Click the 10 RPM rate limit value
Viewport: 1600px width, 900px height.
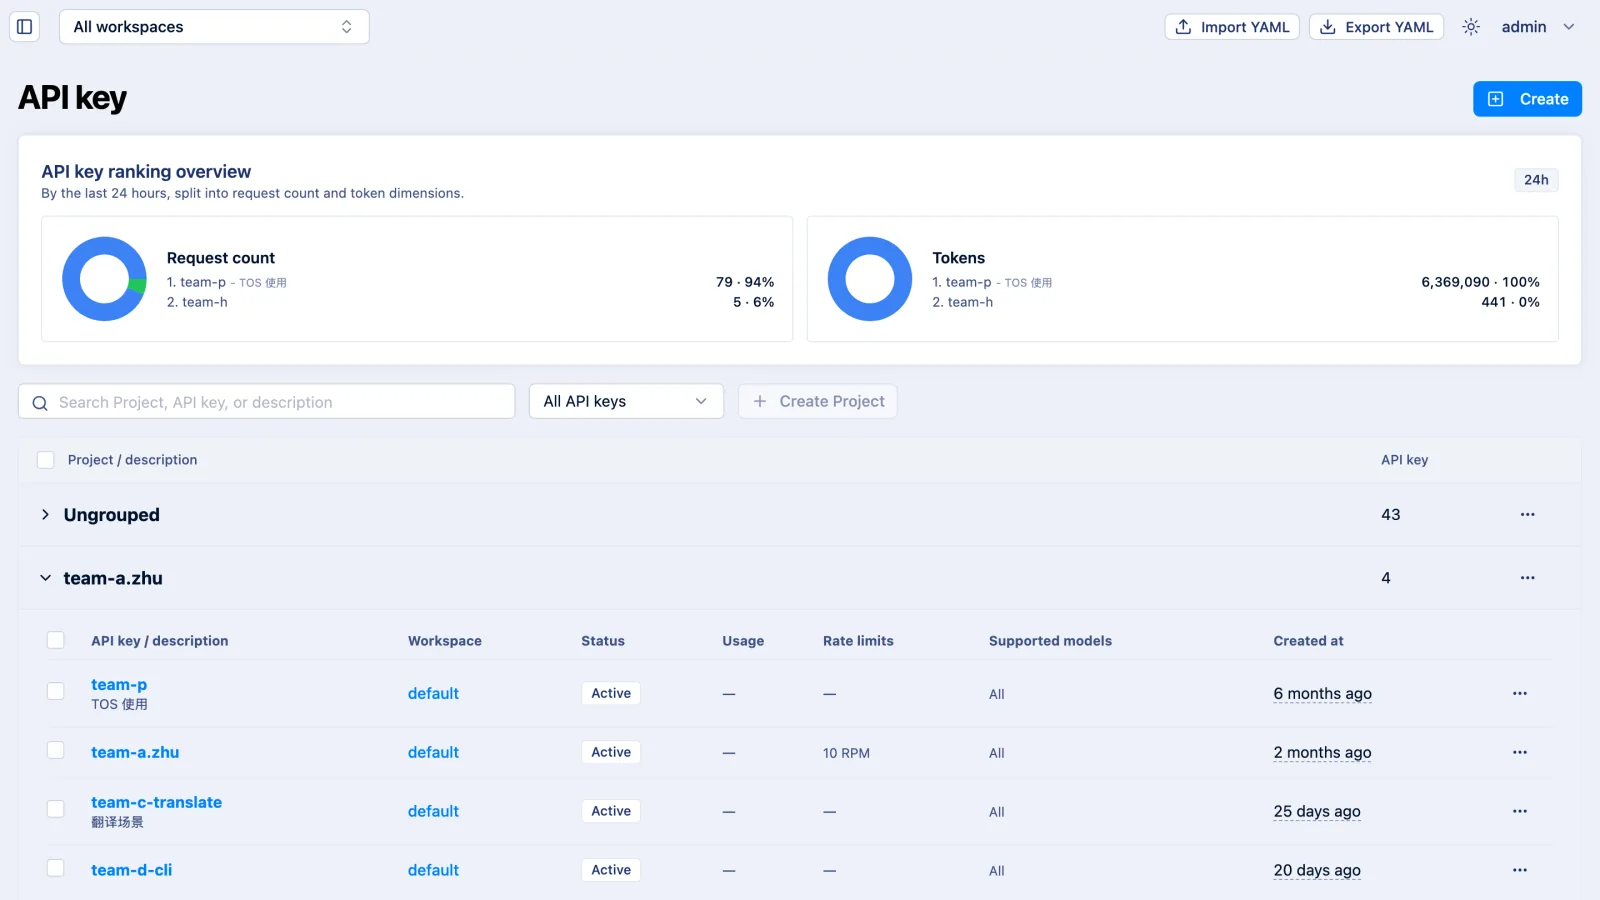pos(846,753)
